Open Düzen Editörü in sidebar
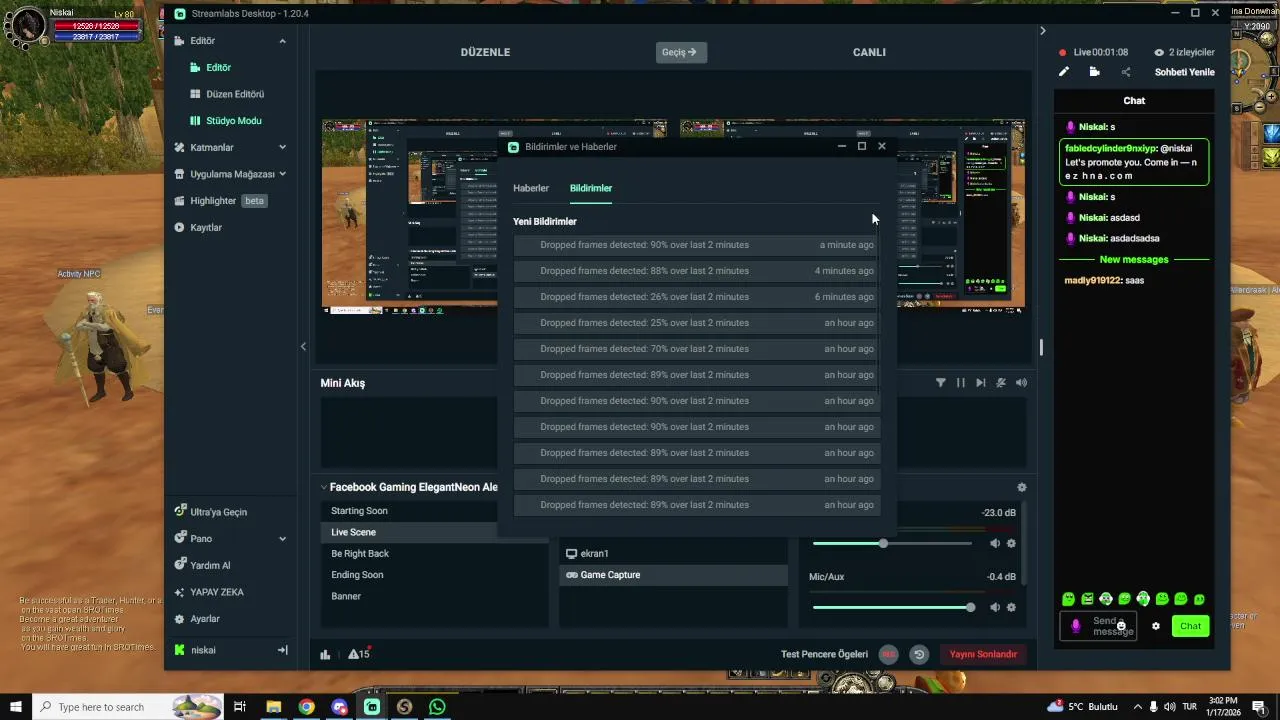This screenshot has width=1280, height=720. (x=235, y=94)
